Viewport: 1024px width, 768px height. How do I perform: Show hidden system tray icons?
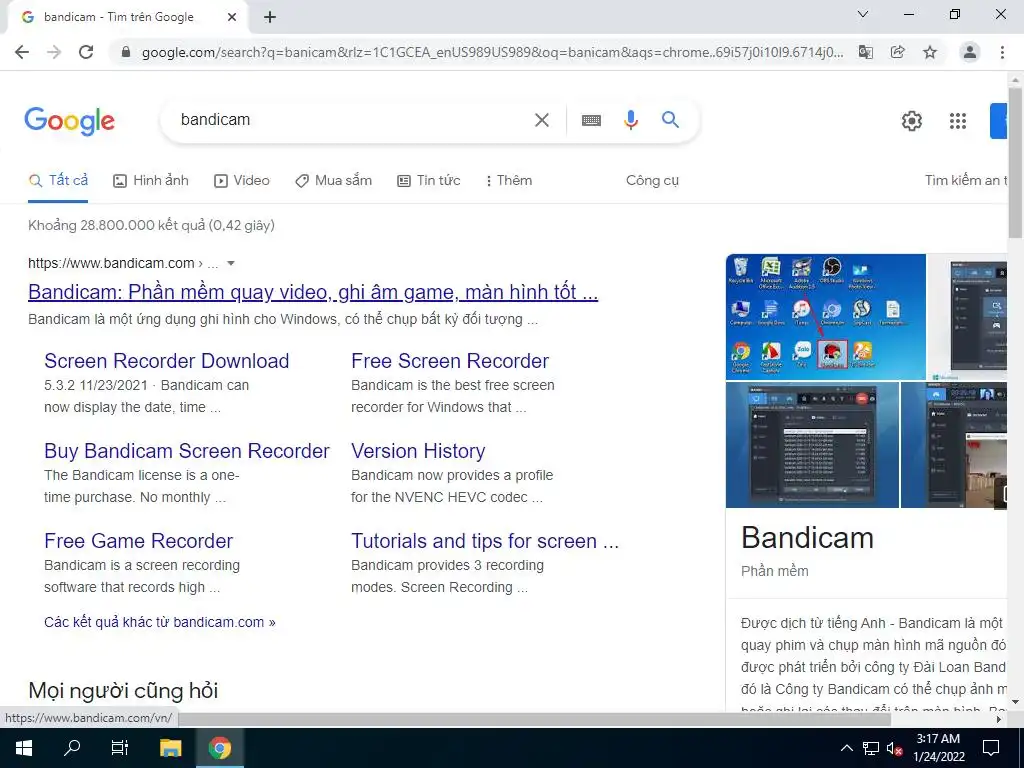[846, 748]
